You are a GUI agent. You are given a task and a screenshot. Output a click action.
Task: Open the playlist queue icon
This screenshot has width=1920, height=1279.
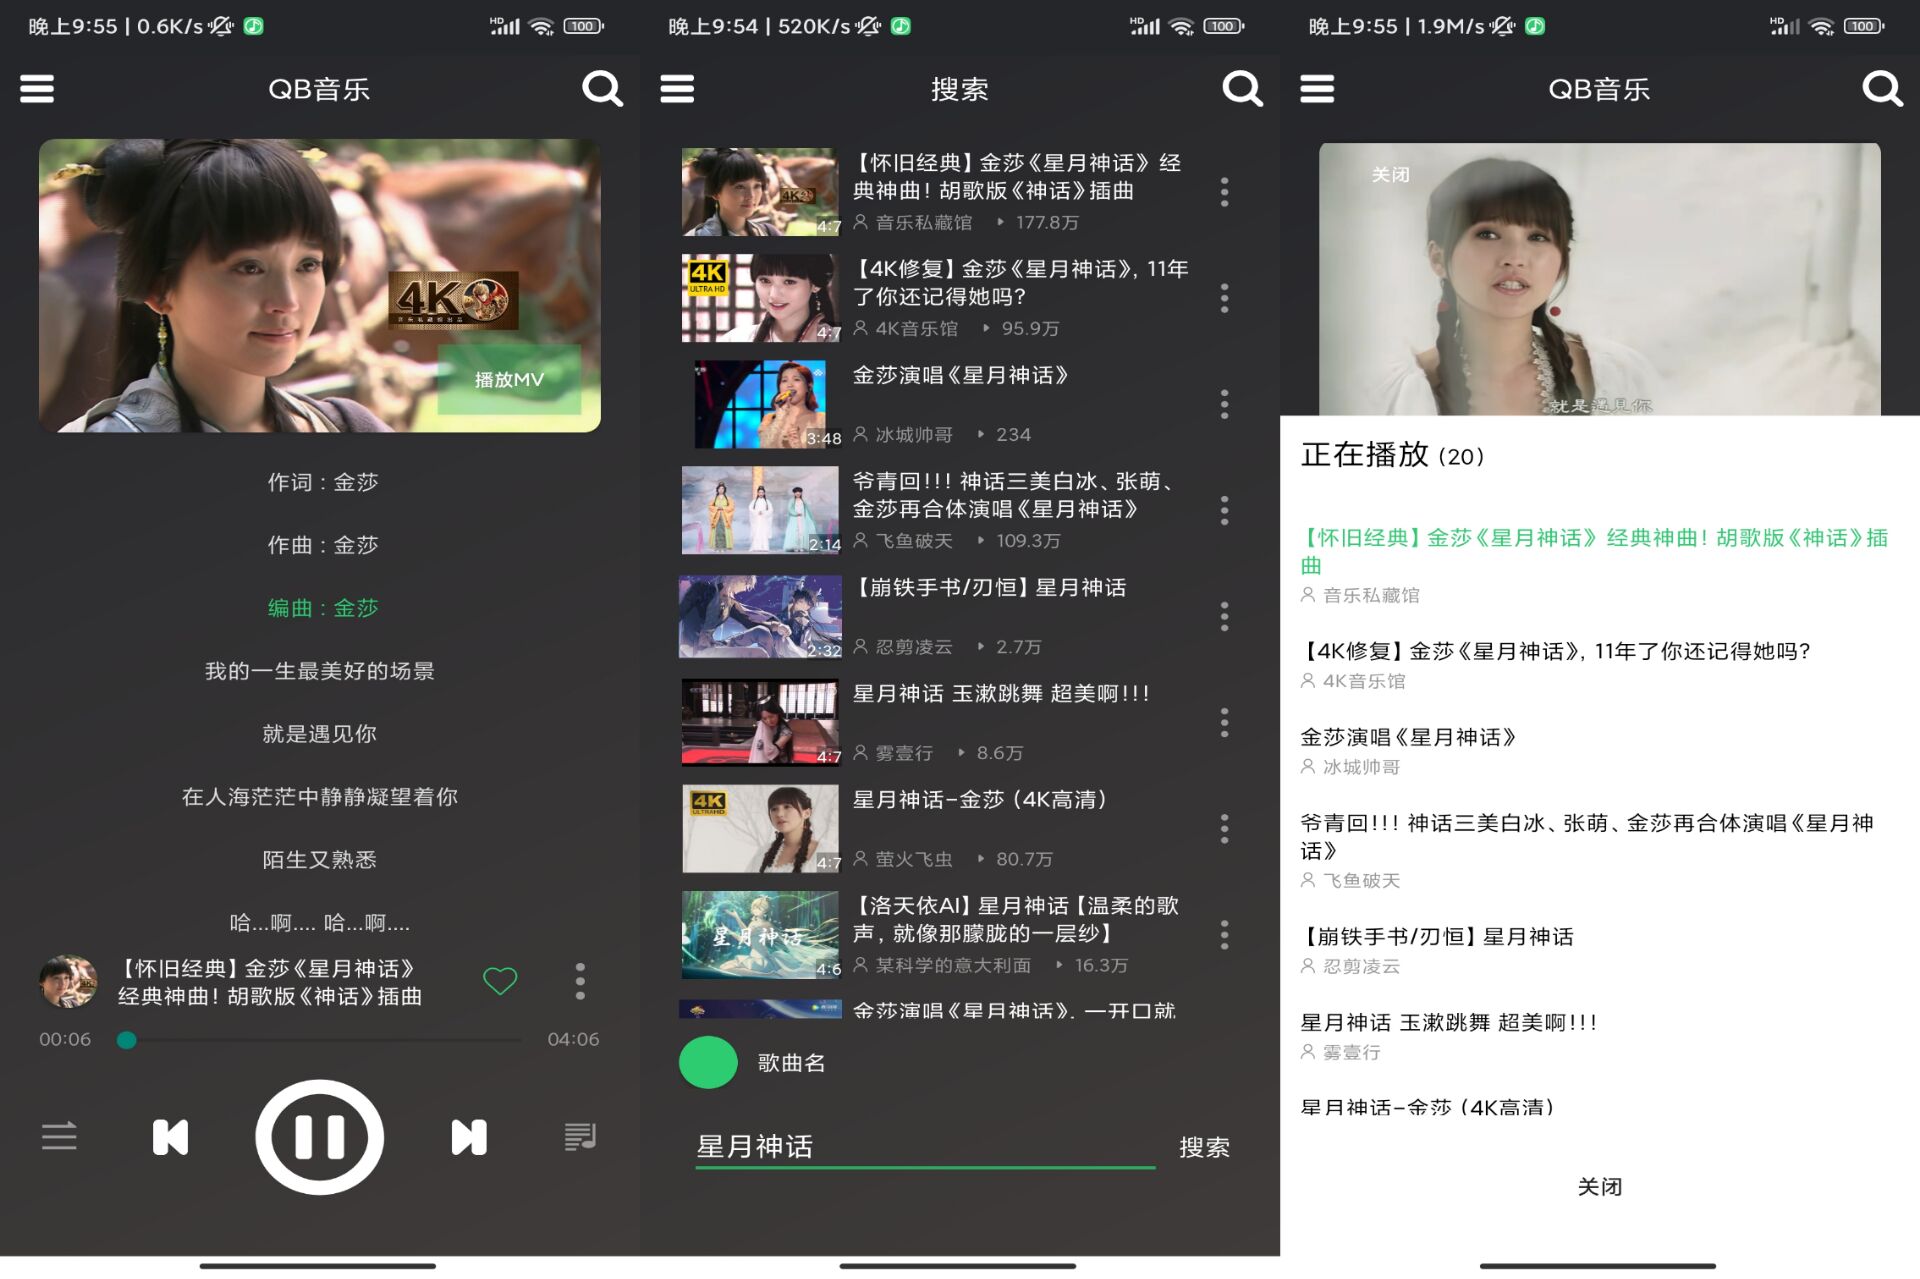[580, 1137]
